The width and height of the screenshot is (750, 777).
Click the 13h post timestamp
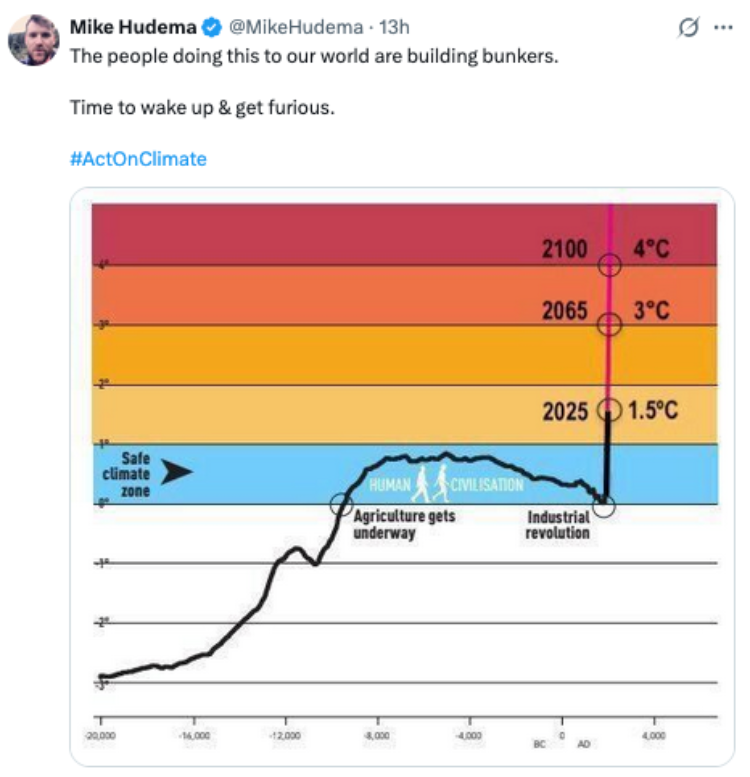394,27
